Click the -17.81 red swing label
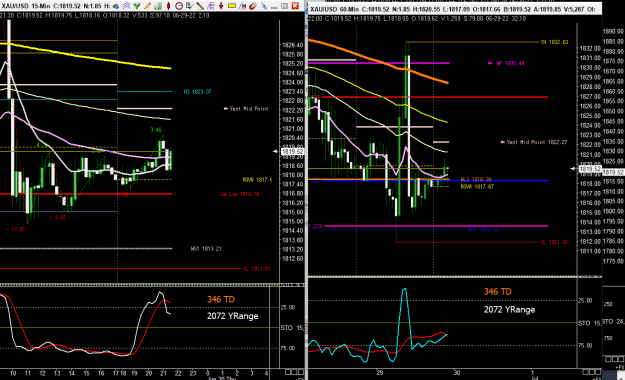Viewport: 625px width, 380px height. [x=16, y=229]
